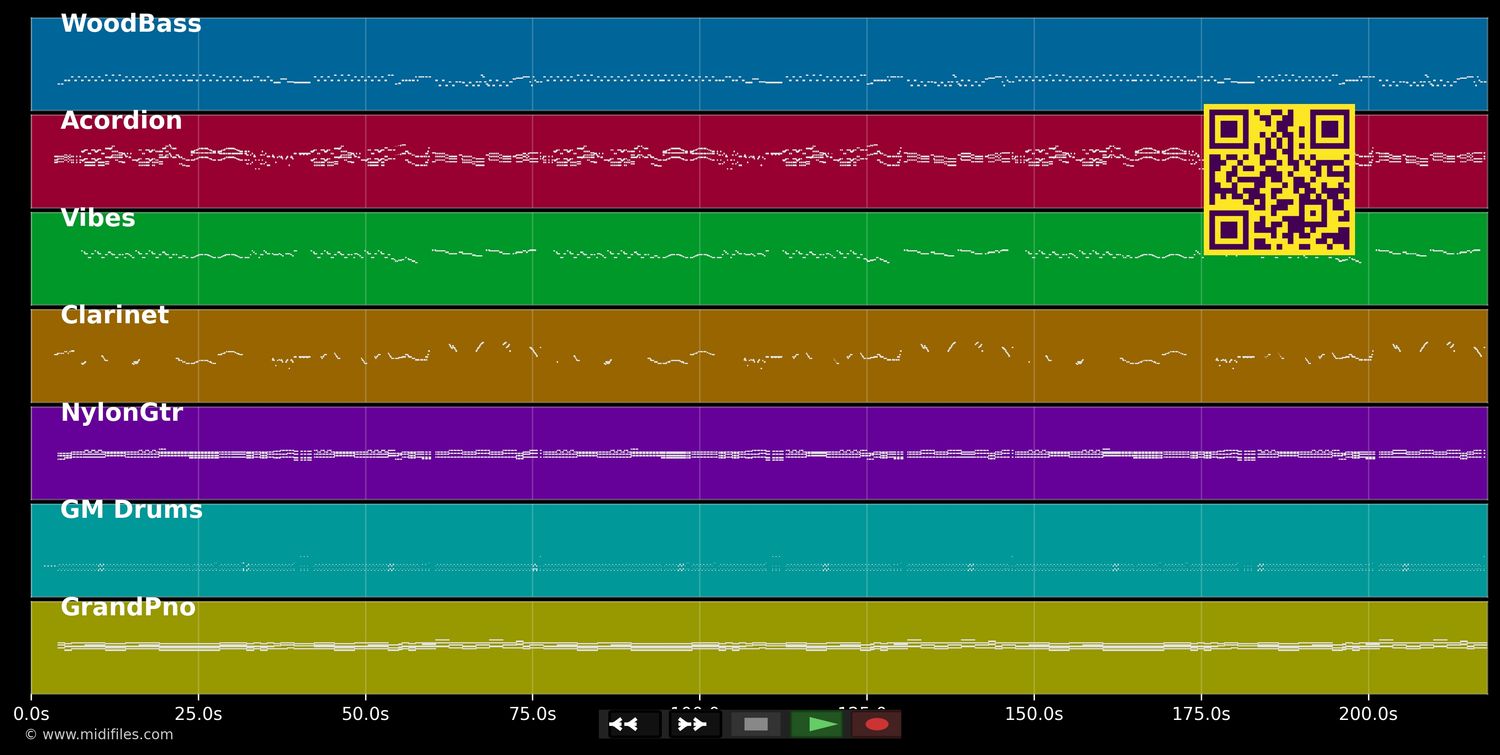Click the 50.0s timeline marker
The width and height of the screenshot is (1500, 755).
coord(365,714)
